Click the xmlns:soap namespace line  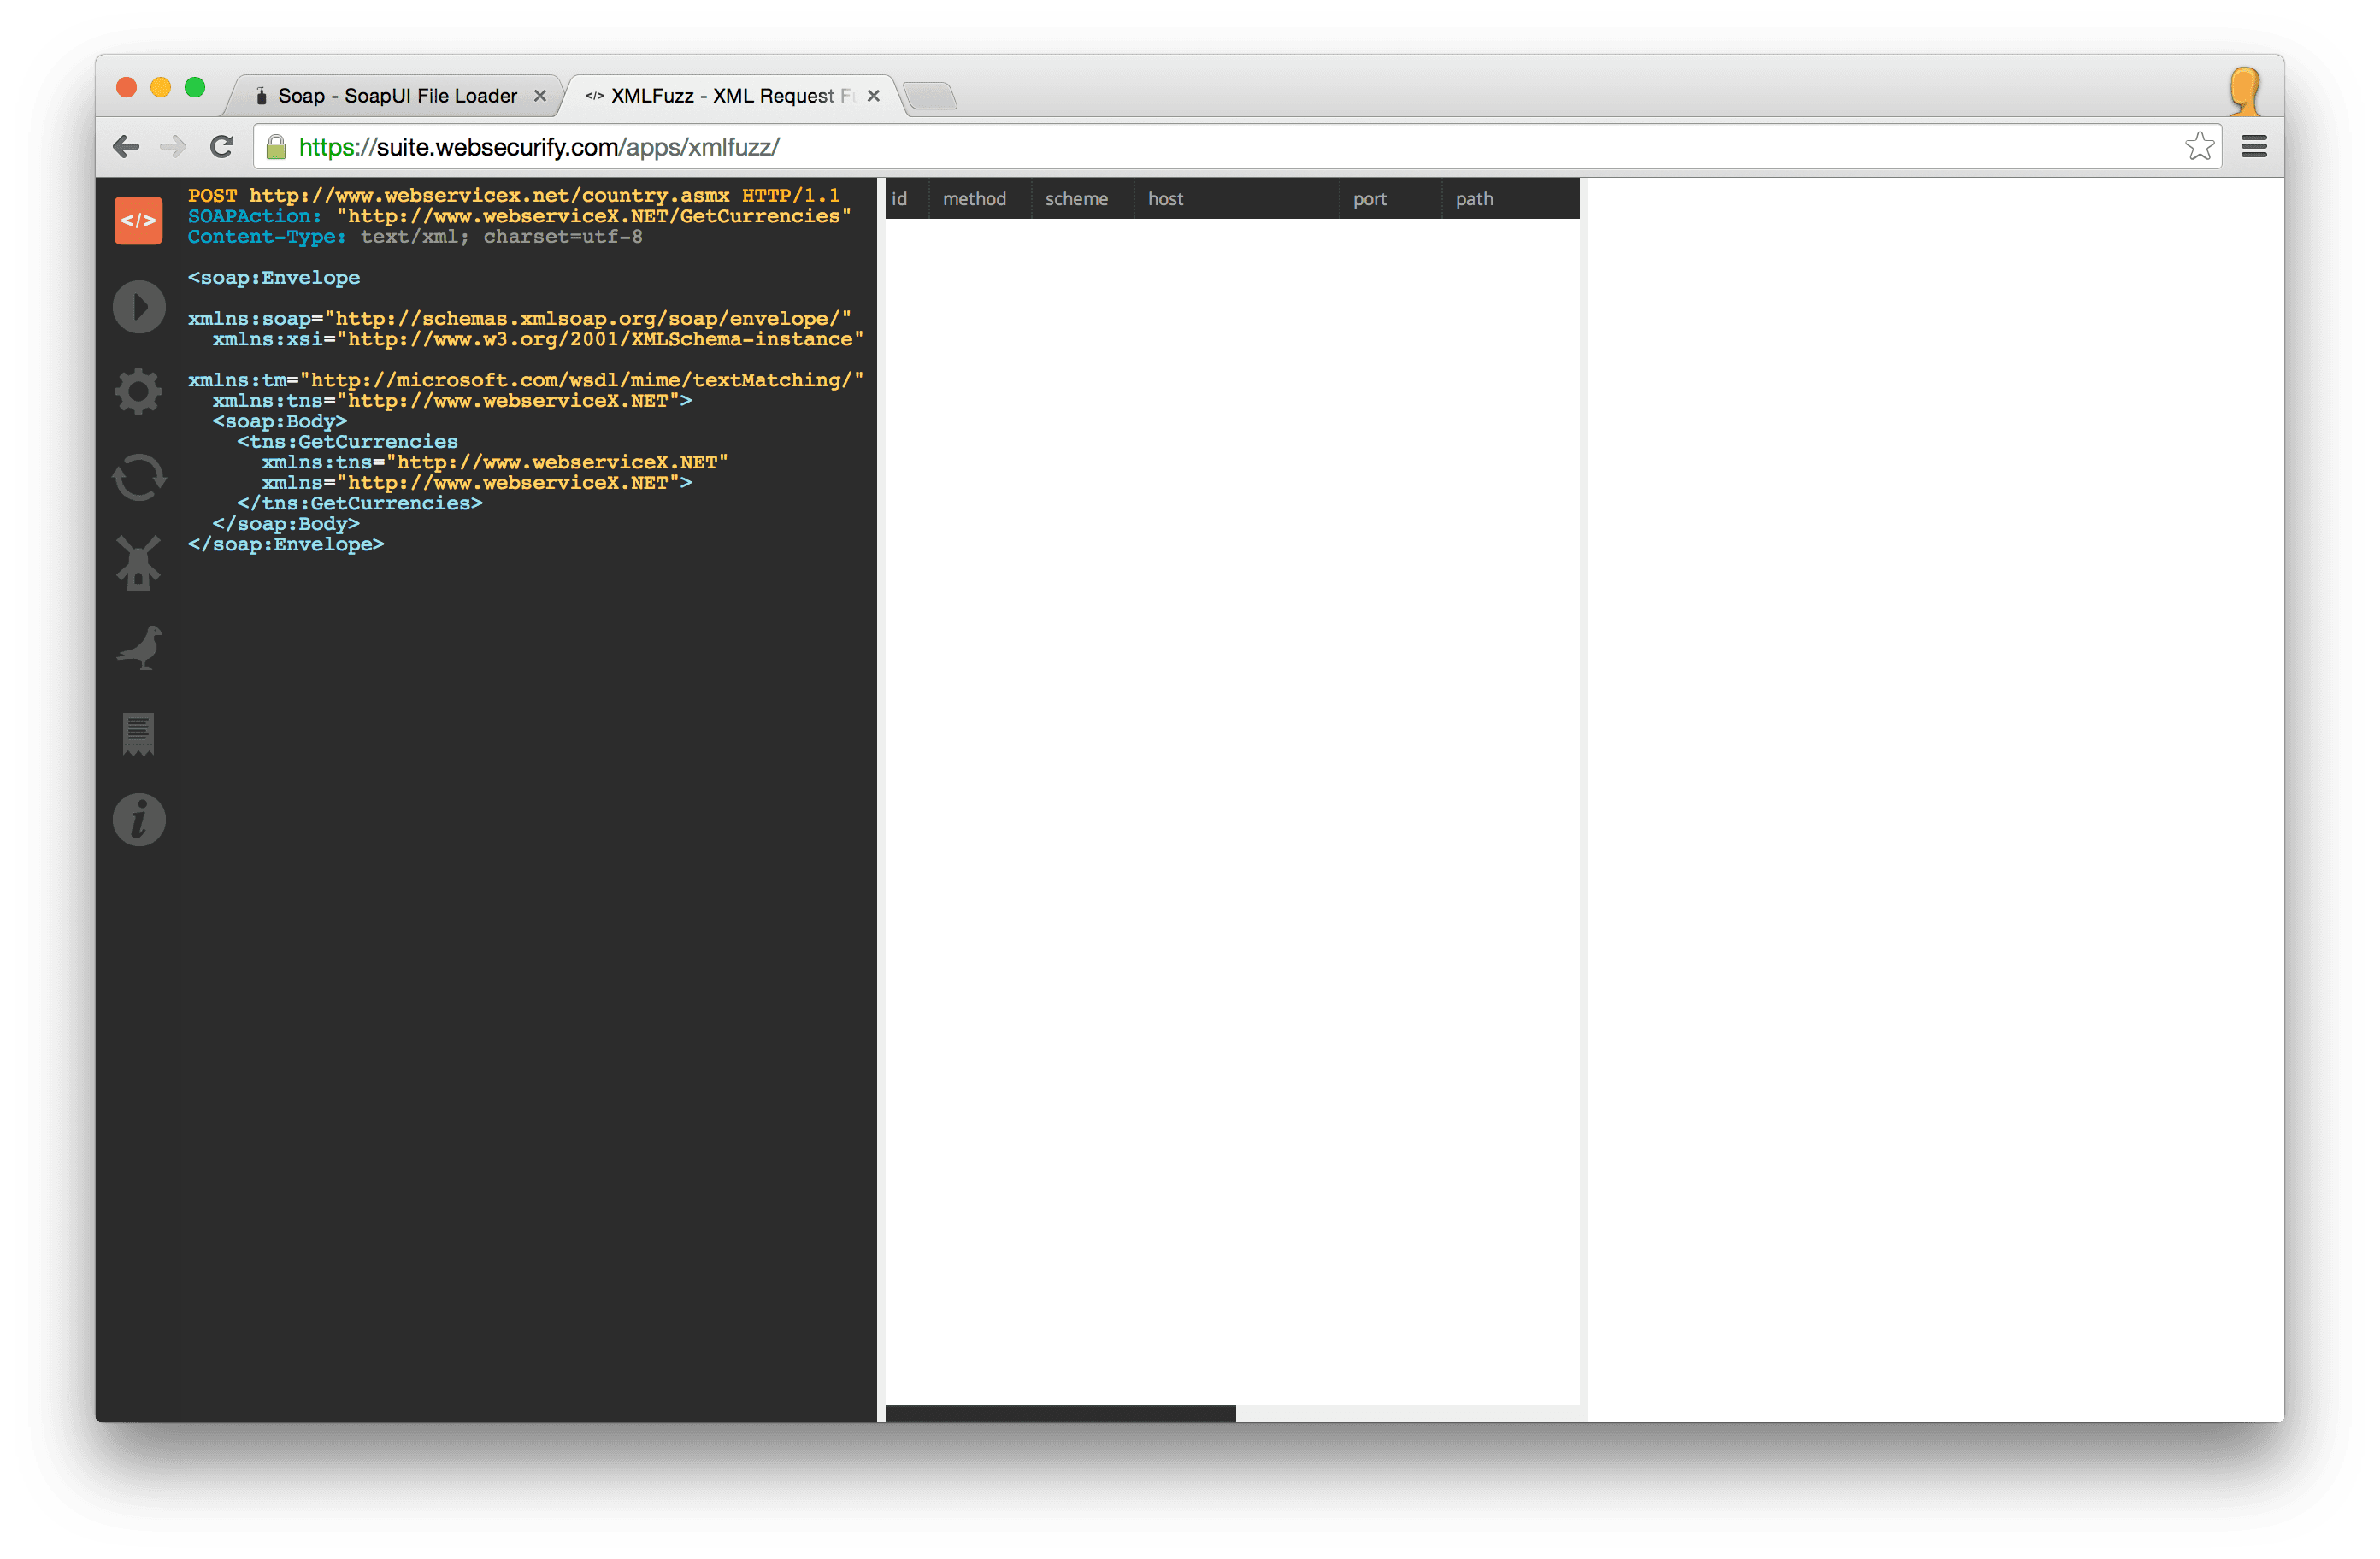point(520,319)
